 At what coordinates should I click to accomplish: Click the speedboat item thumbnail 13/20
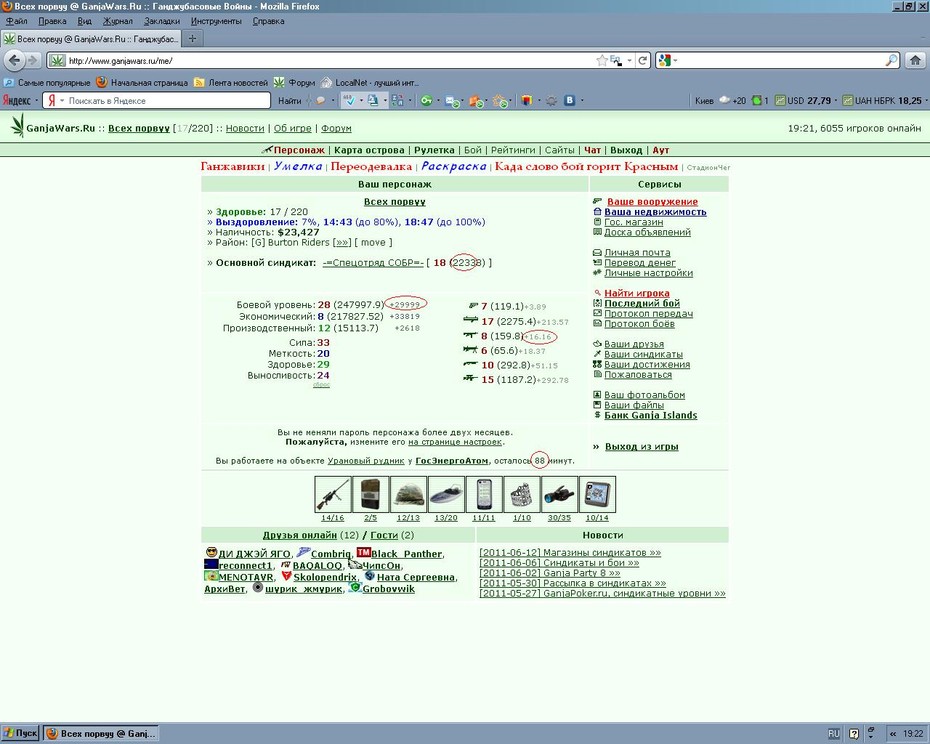[x=446, y=494]
